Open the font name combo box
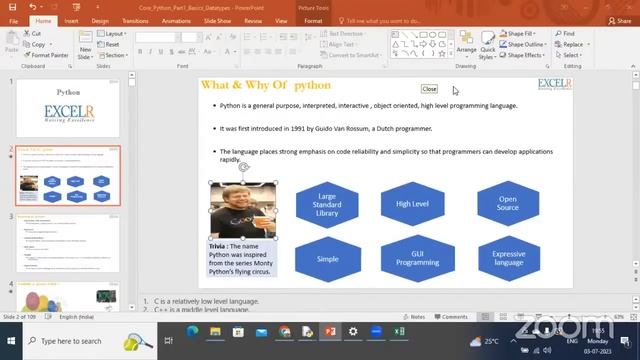640x360 pixels. point(158,37)
